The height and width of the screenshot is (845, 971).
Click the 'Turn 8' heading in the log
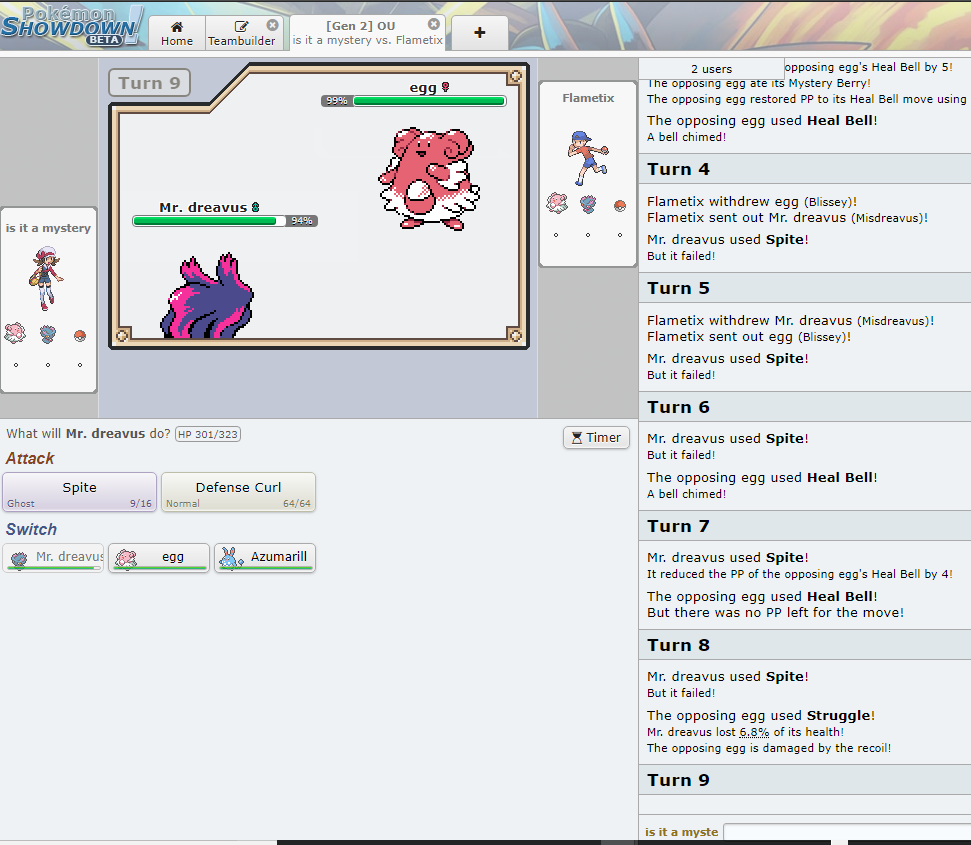pos(678,644)
